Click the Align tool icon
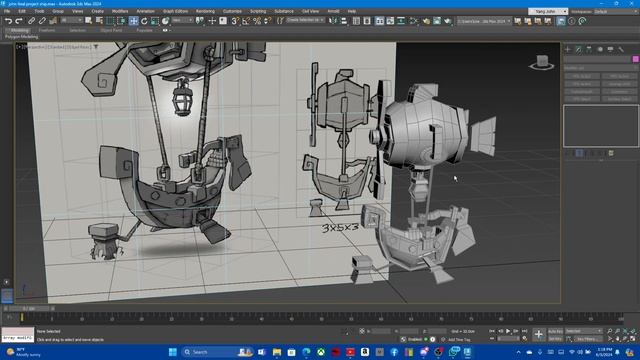The height and width of the screenshot is (360, 640). pyautogui.click(x=344, y=21)
